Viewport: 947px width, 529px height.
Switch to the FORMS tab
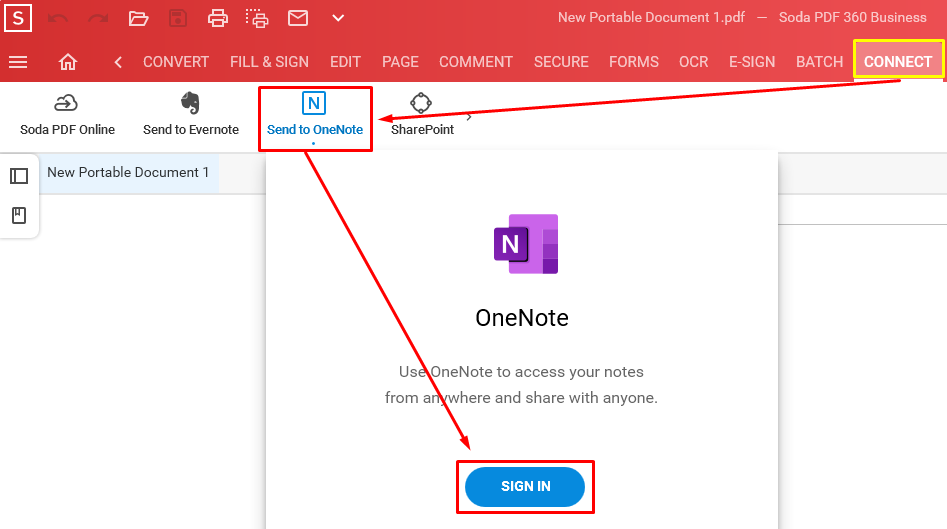[634, 62]
